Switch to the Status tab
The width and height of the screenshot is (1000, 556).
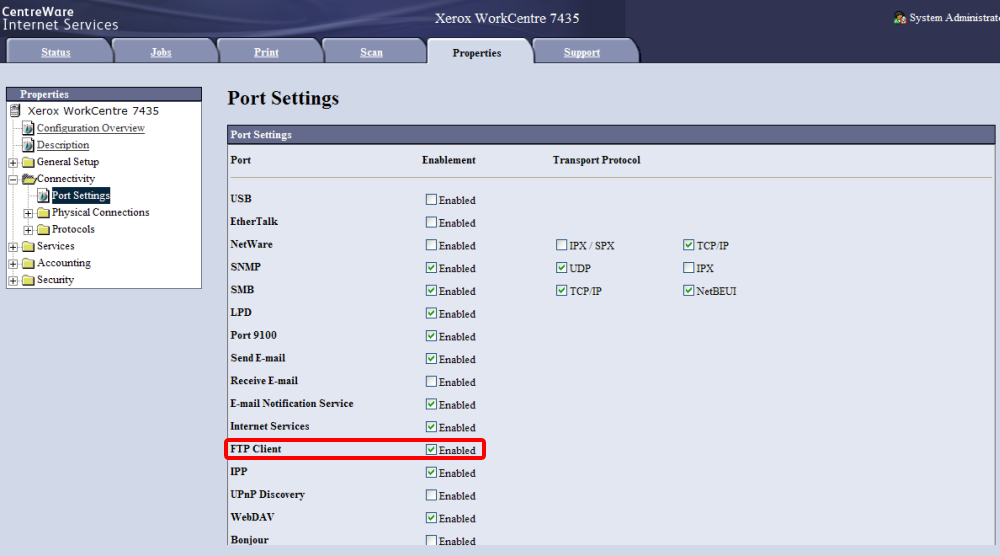pyautogui.click(x=56, y=53)
